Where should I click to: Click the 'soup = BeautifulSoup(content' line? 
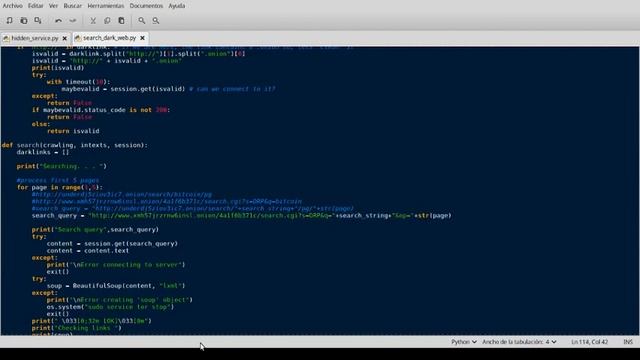point(116,286)
